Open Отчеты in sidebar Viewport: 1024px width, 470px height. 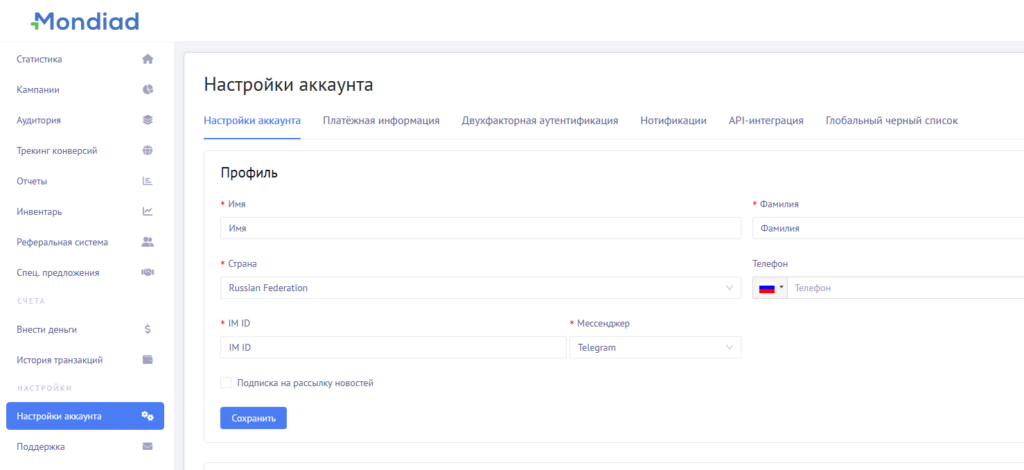click(85, 181)
